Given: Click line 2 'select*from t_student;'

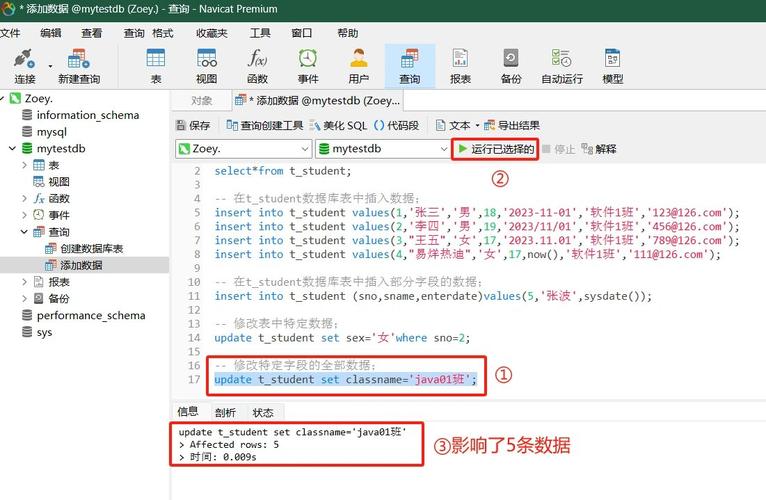Looking at the screenshot, I should click(283, 171).
